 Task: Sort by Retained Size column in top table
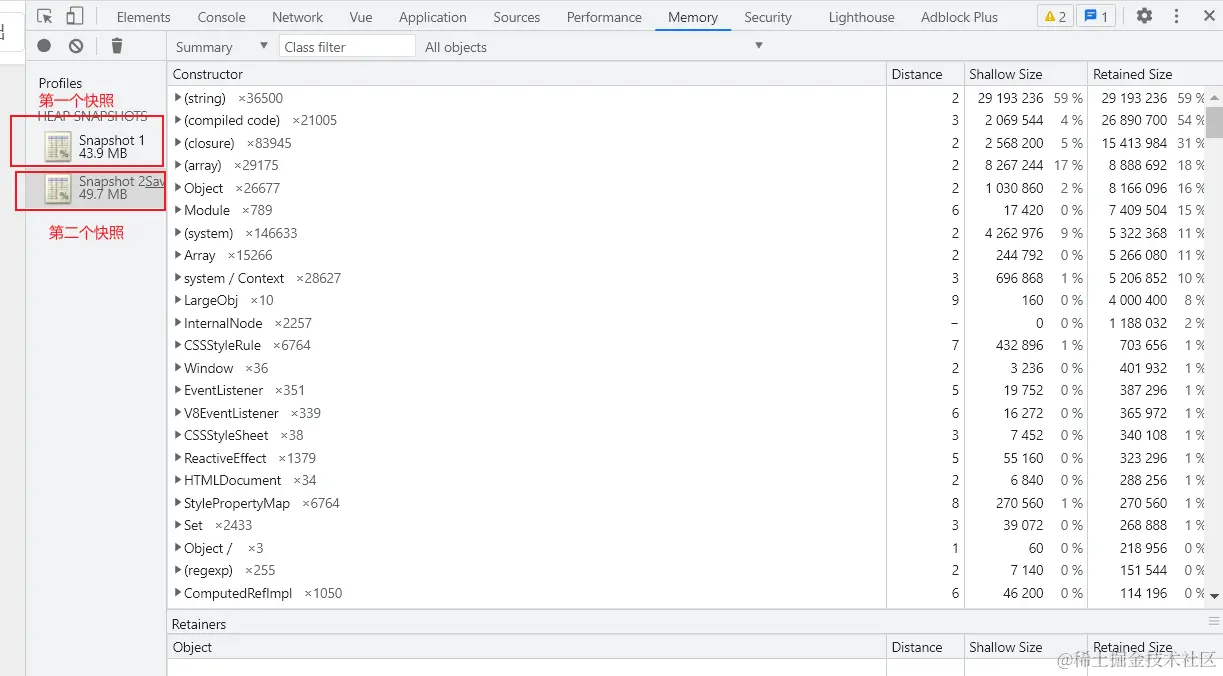pyautogui.click(x=1147, y=74)
